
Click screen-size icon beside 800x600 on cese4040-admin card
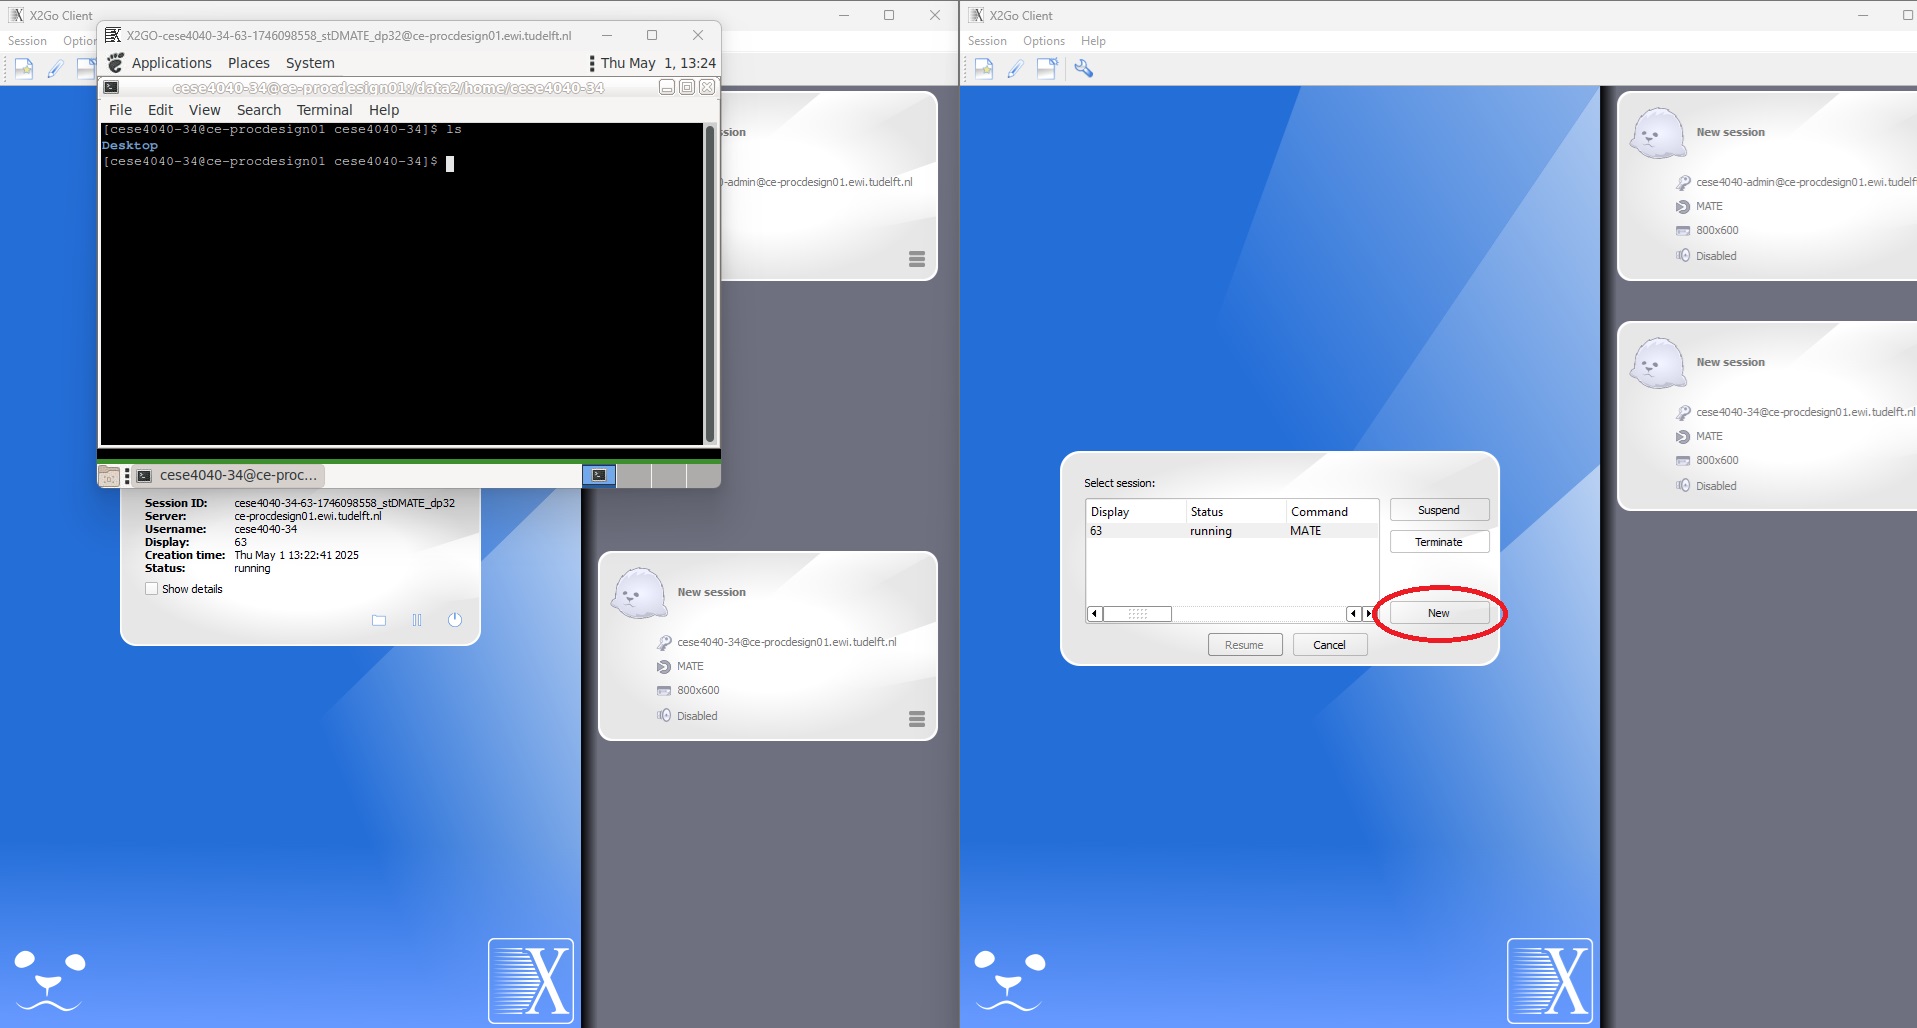(x=1683, y=230)
